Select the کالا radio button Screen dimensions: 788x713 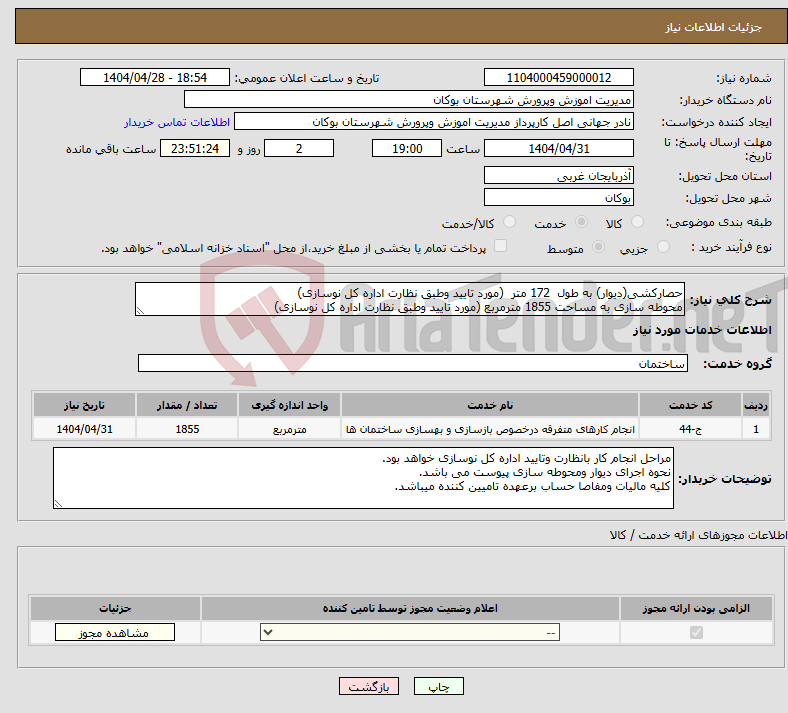pyautogui.click(x=637, y=222)
